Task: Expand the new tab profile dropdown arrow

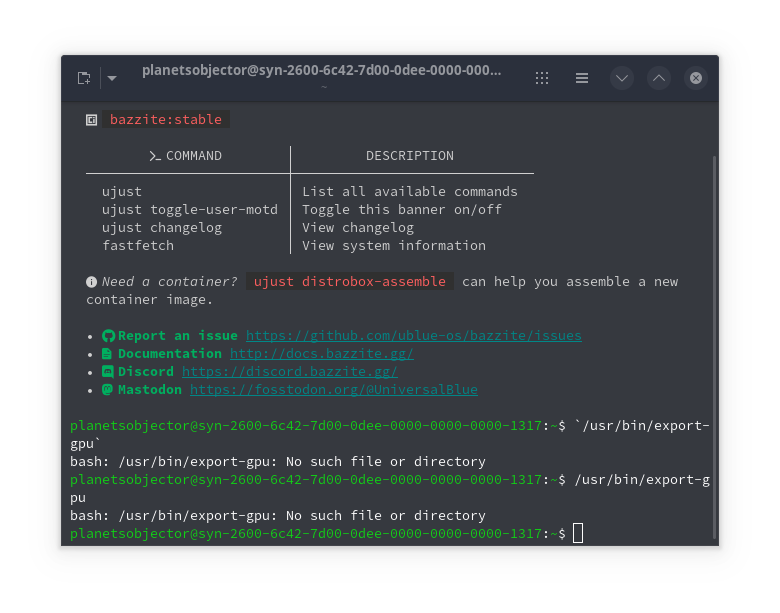Action: (x=112, y=78)
